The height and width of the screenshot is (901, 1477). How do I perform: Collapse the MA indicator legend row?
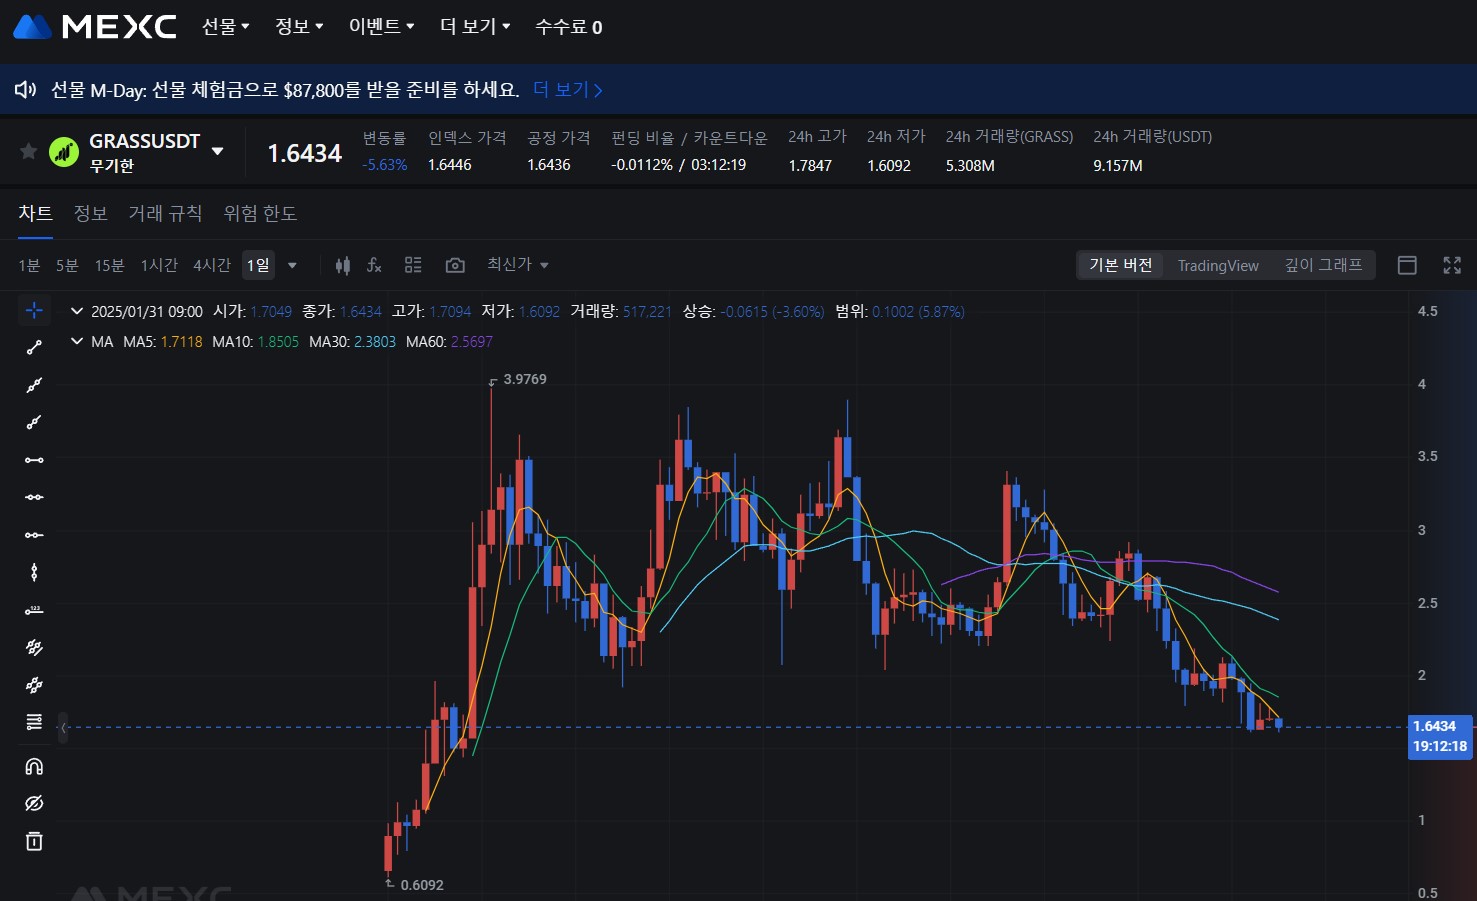click(x=77, y=341)
